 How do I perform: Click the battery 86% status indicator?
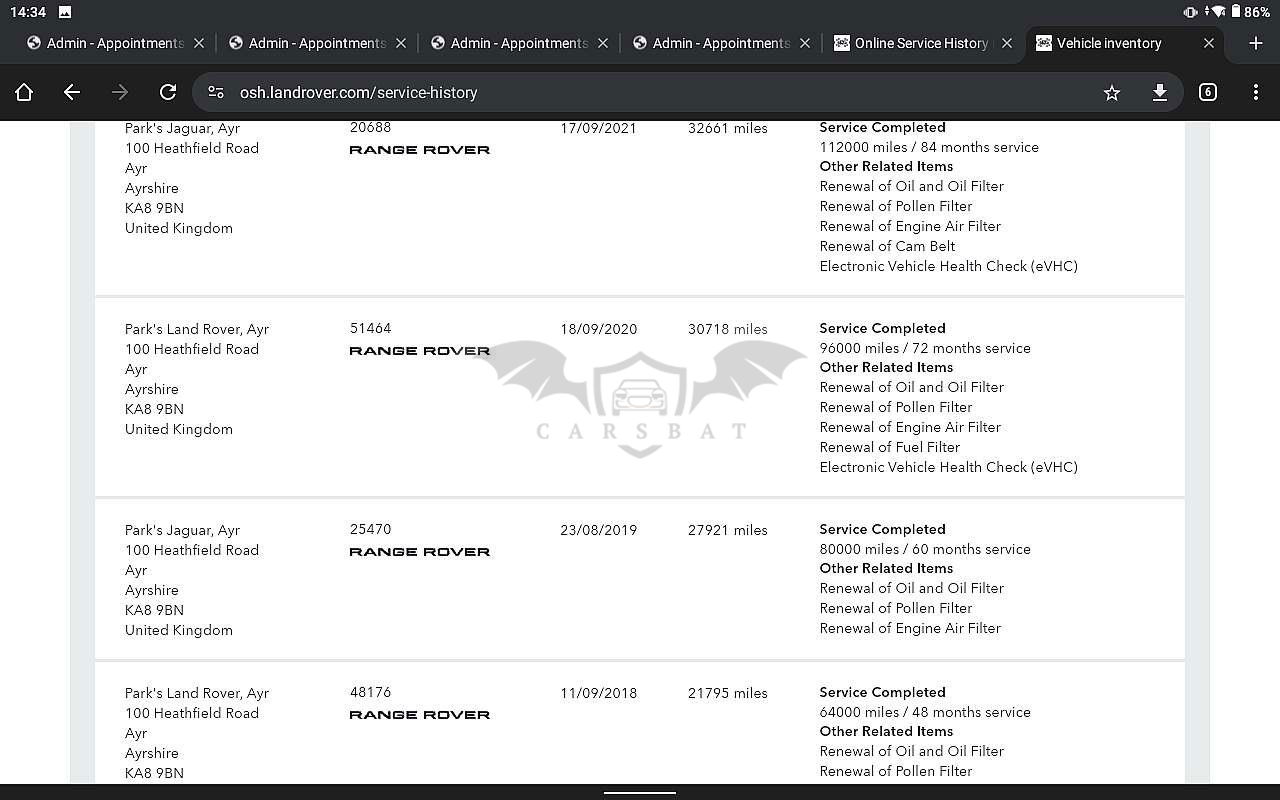tap(1250, 12)
